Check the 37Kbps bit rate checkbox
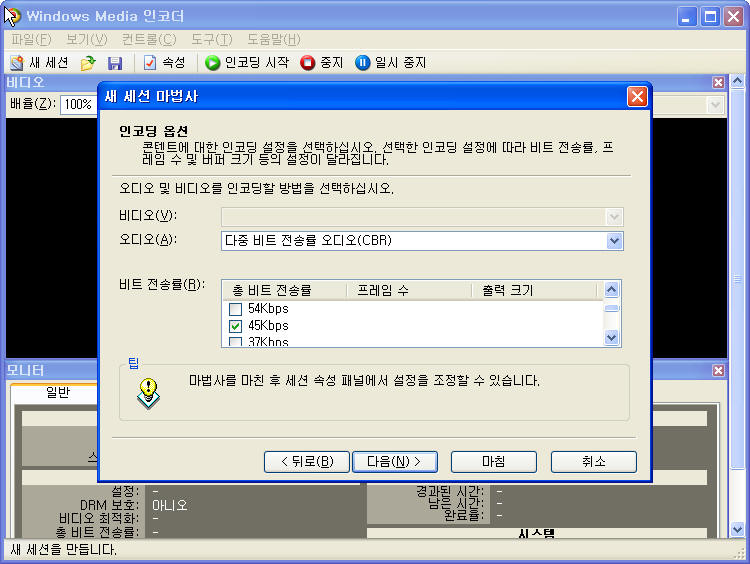Screen dimensions: 750x564 235,342
